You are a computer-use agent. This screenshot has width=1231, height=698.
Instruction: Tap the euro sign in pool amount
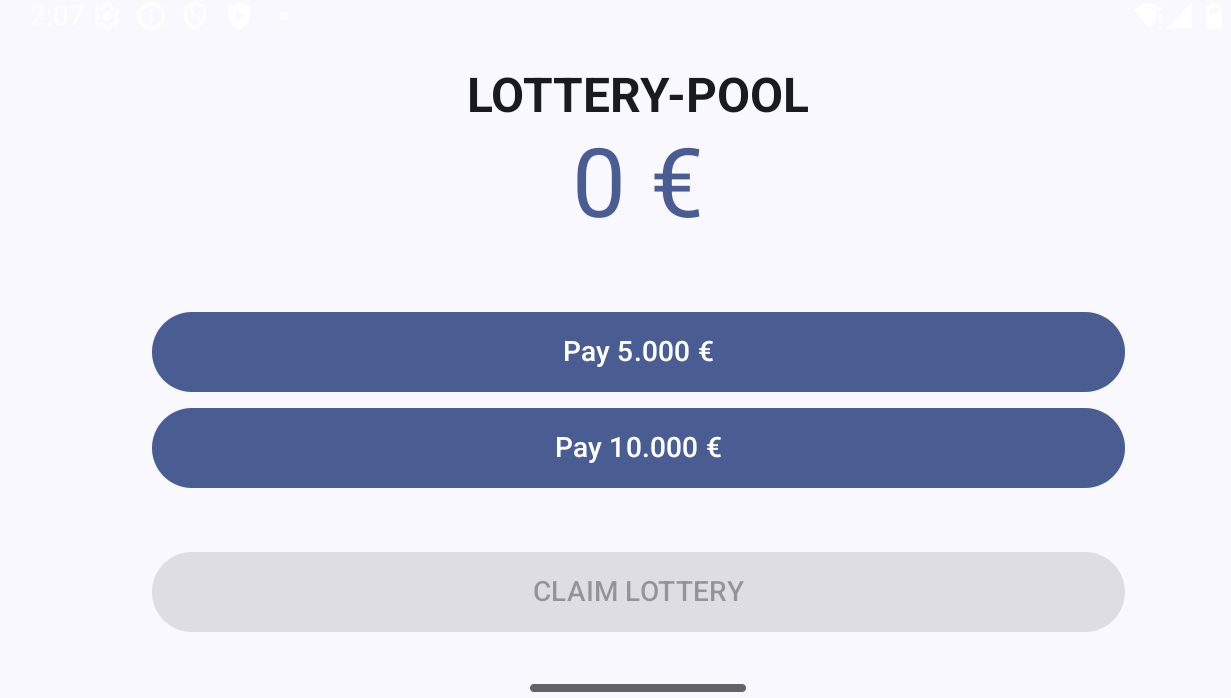(x=677, y=184)
